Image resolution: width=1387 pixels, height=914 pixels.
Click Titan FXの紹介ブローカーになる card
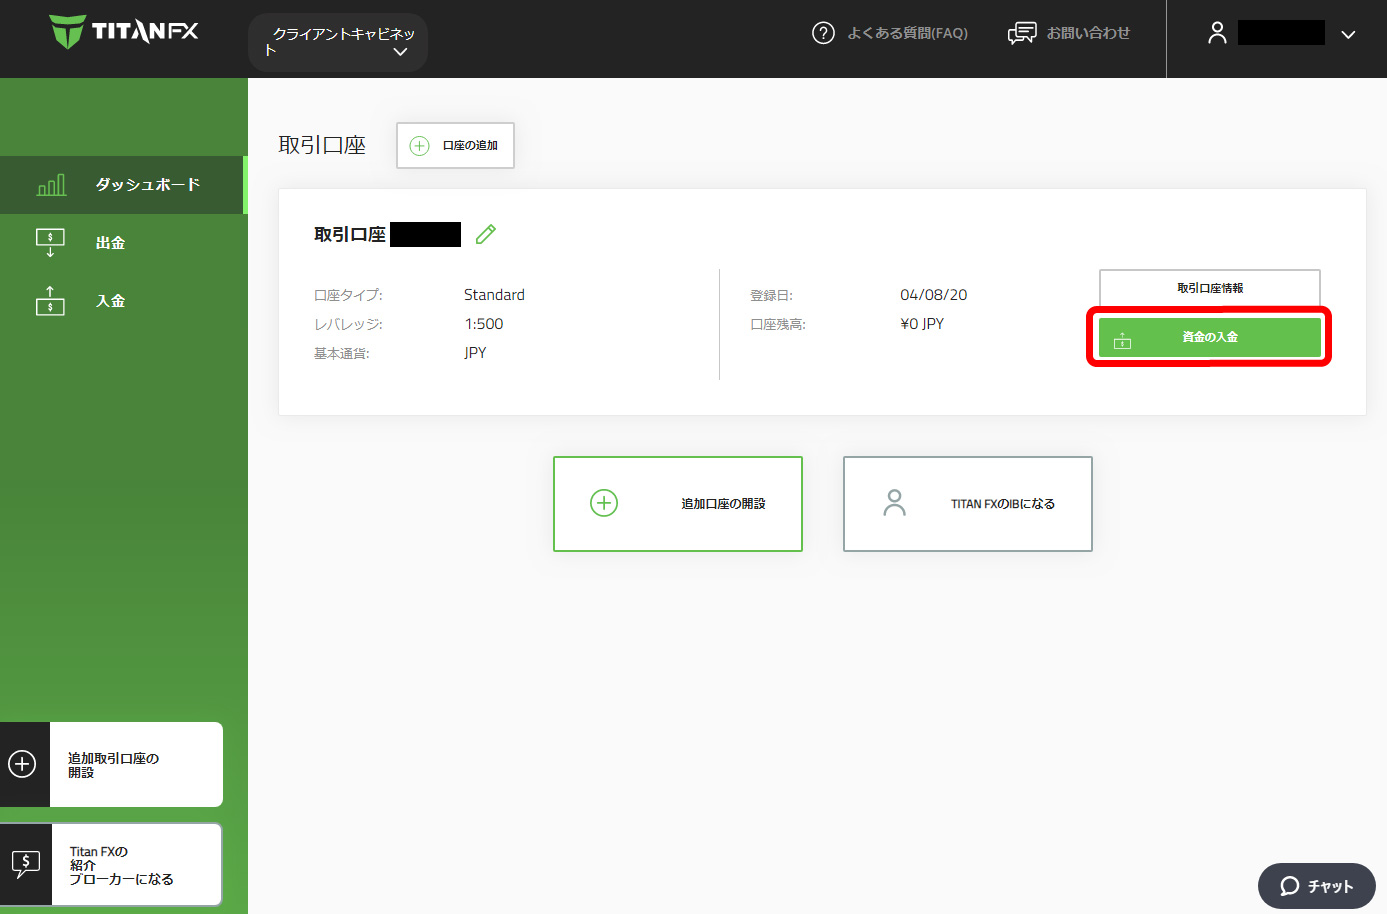tap(111, 865)
